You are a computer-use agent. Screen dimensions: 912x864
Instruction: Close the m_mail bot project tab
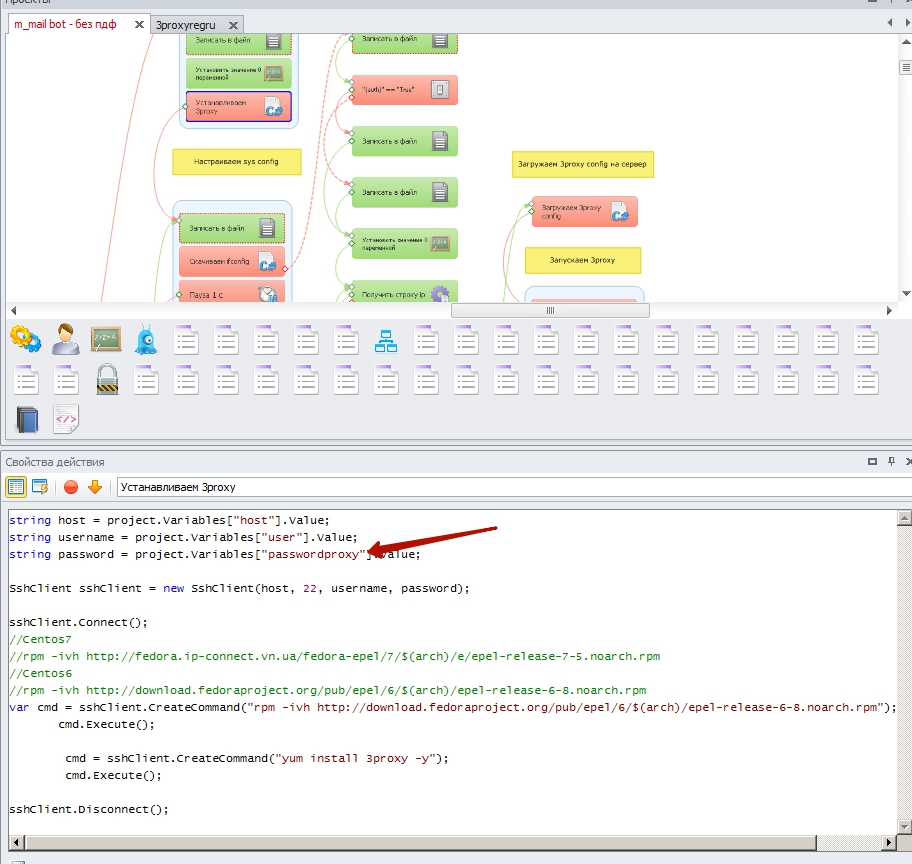pos(139,24)
